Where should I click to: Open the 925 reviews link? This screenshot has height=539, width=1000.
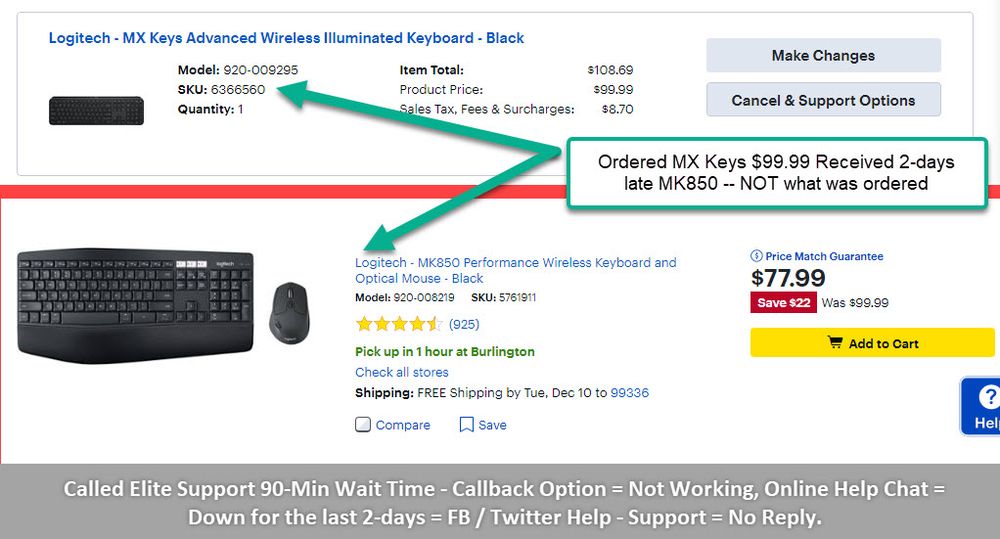tap(464, 324)
